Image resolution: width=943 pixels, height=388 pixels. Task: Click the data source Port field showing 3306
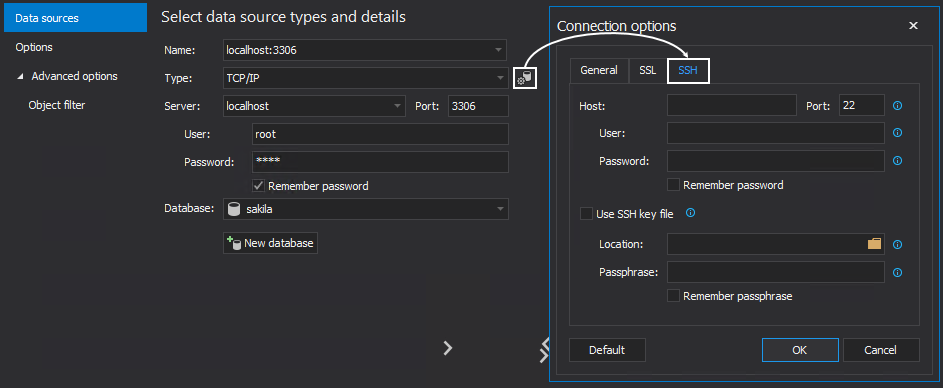(x=478, y=106)
